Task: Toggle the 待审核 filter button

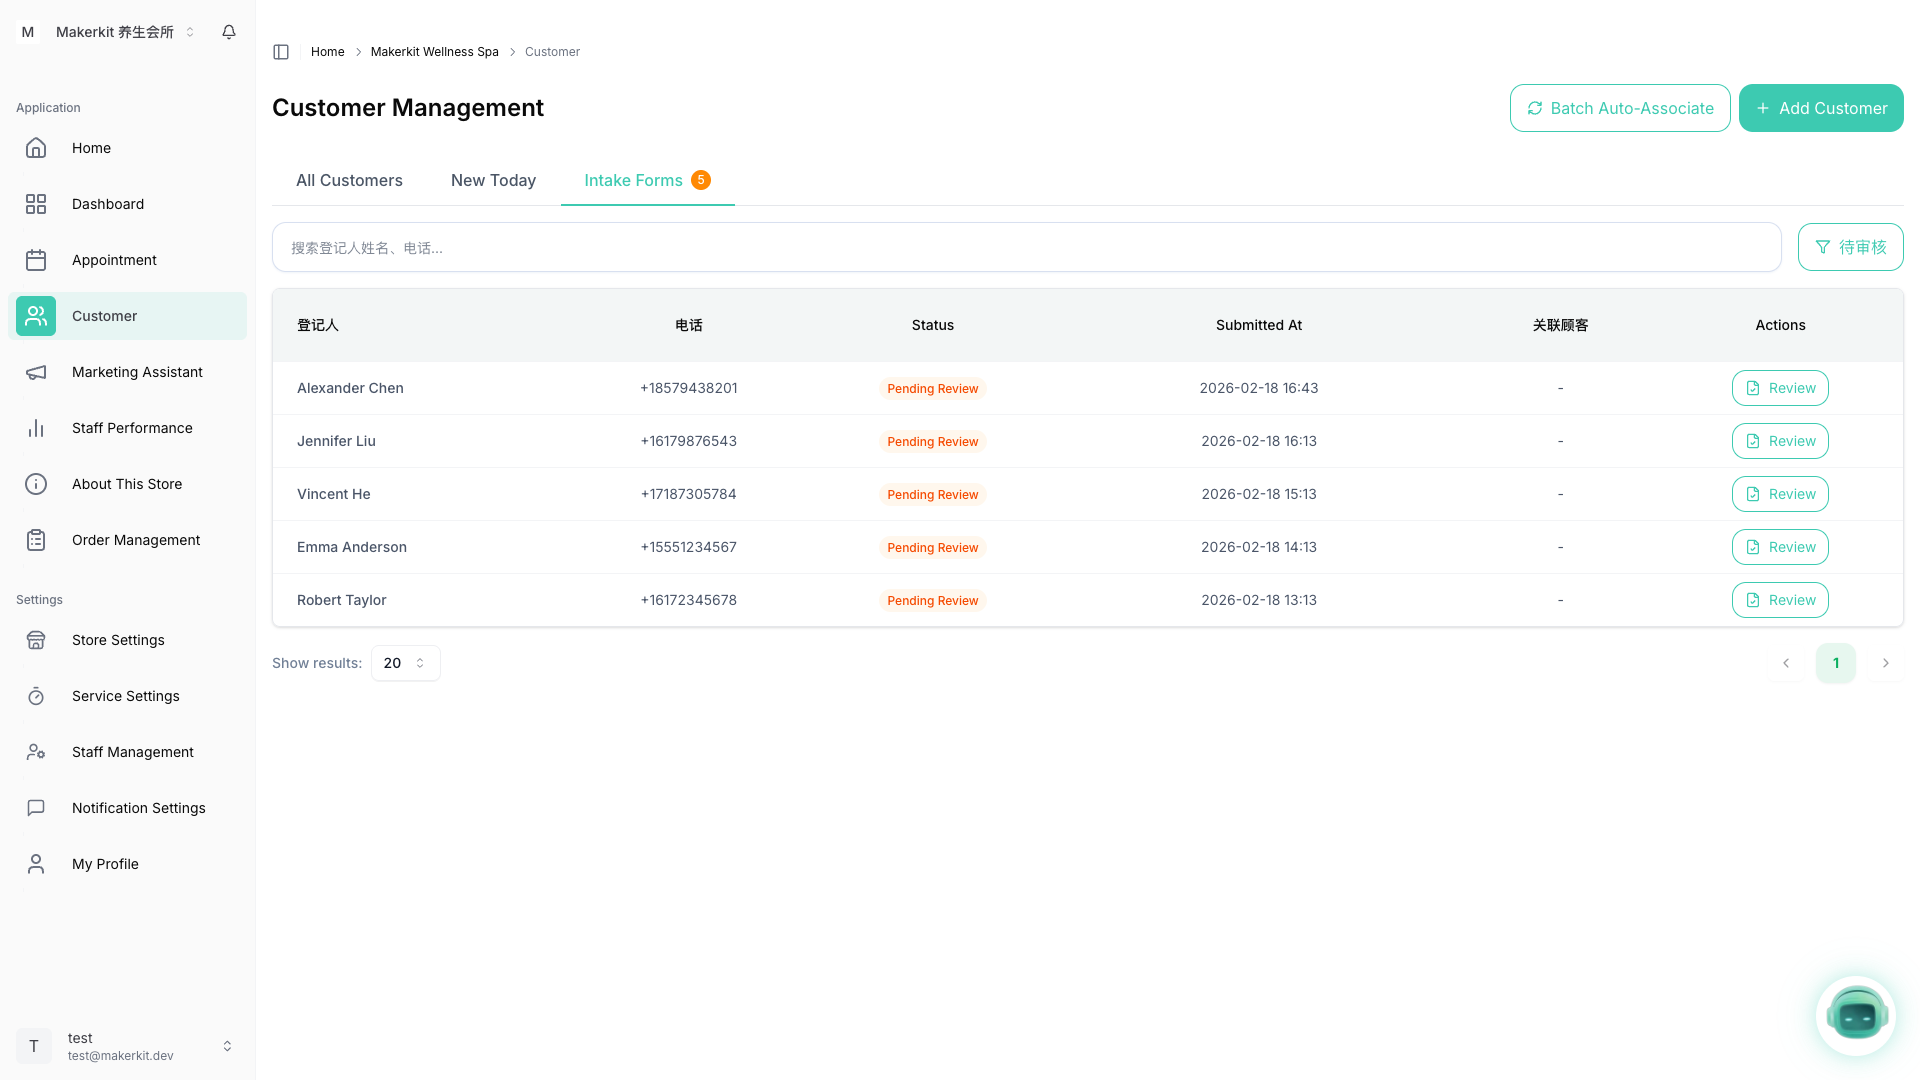Action: click(x=1850, y=247)
